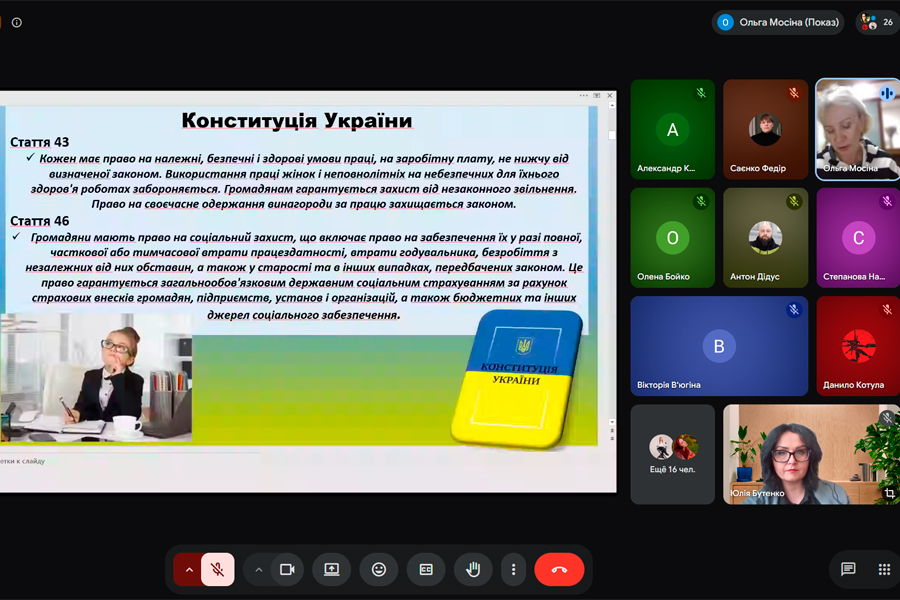The image size is (900, 600).
Task: Turn on captions with CC icon
Action: (x=426, y=570)
